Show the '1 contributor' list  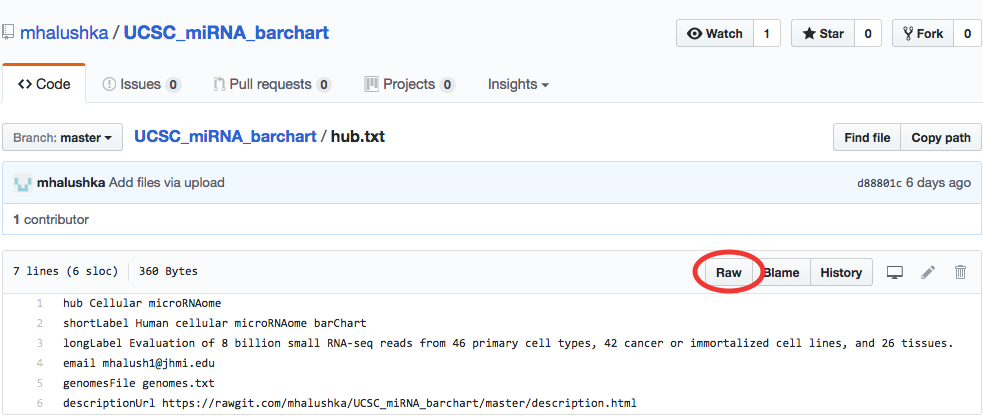[51, 220]
